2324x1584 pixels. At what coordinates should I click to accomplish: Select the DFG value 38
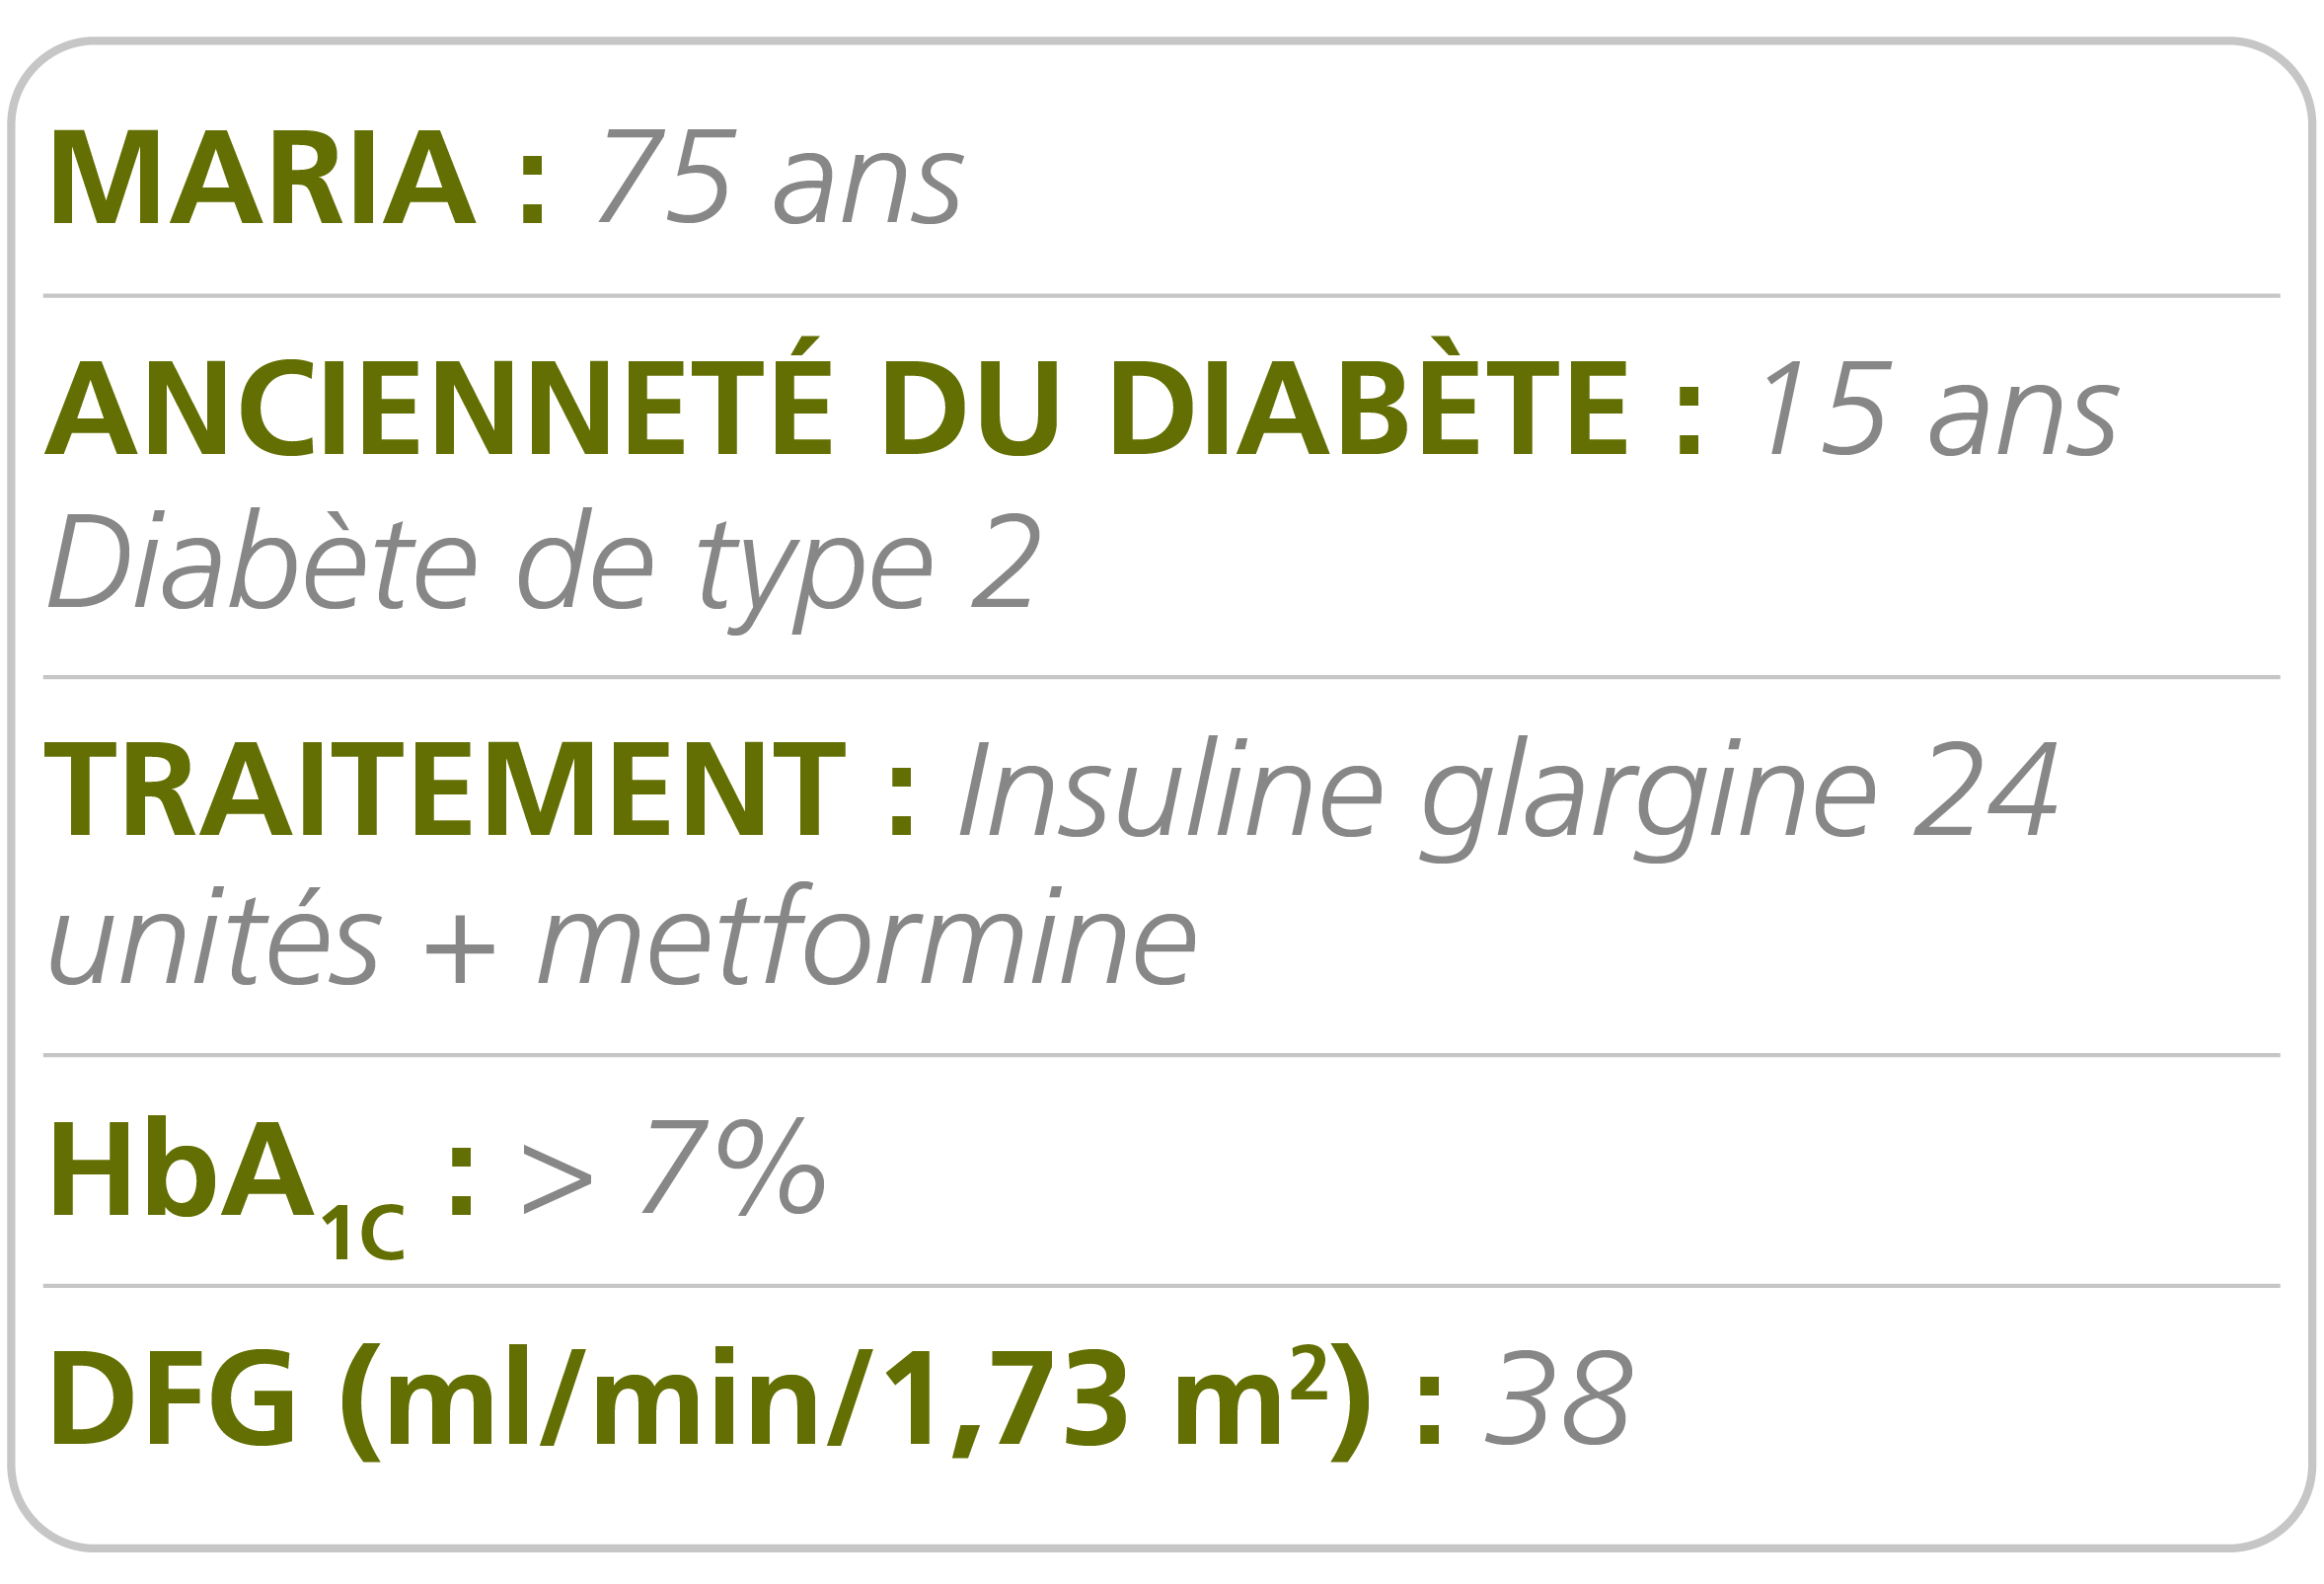[1558, 1398]
